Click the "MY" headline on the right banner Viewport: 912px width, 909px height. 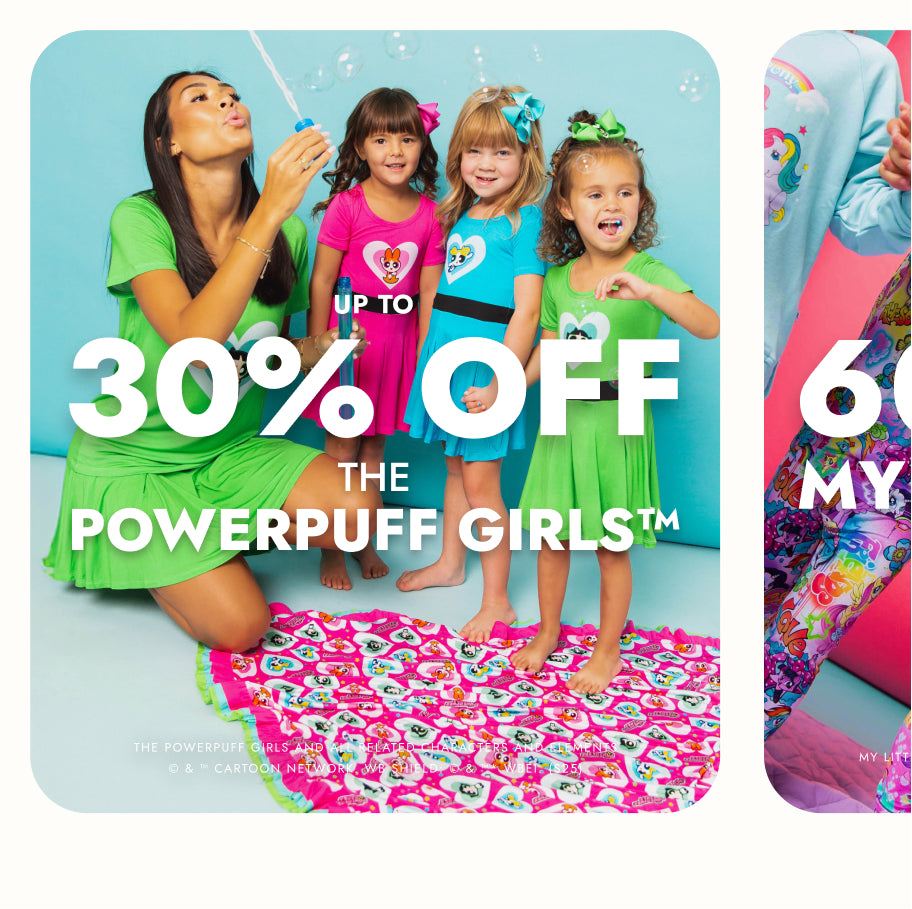850,486
